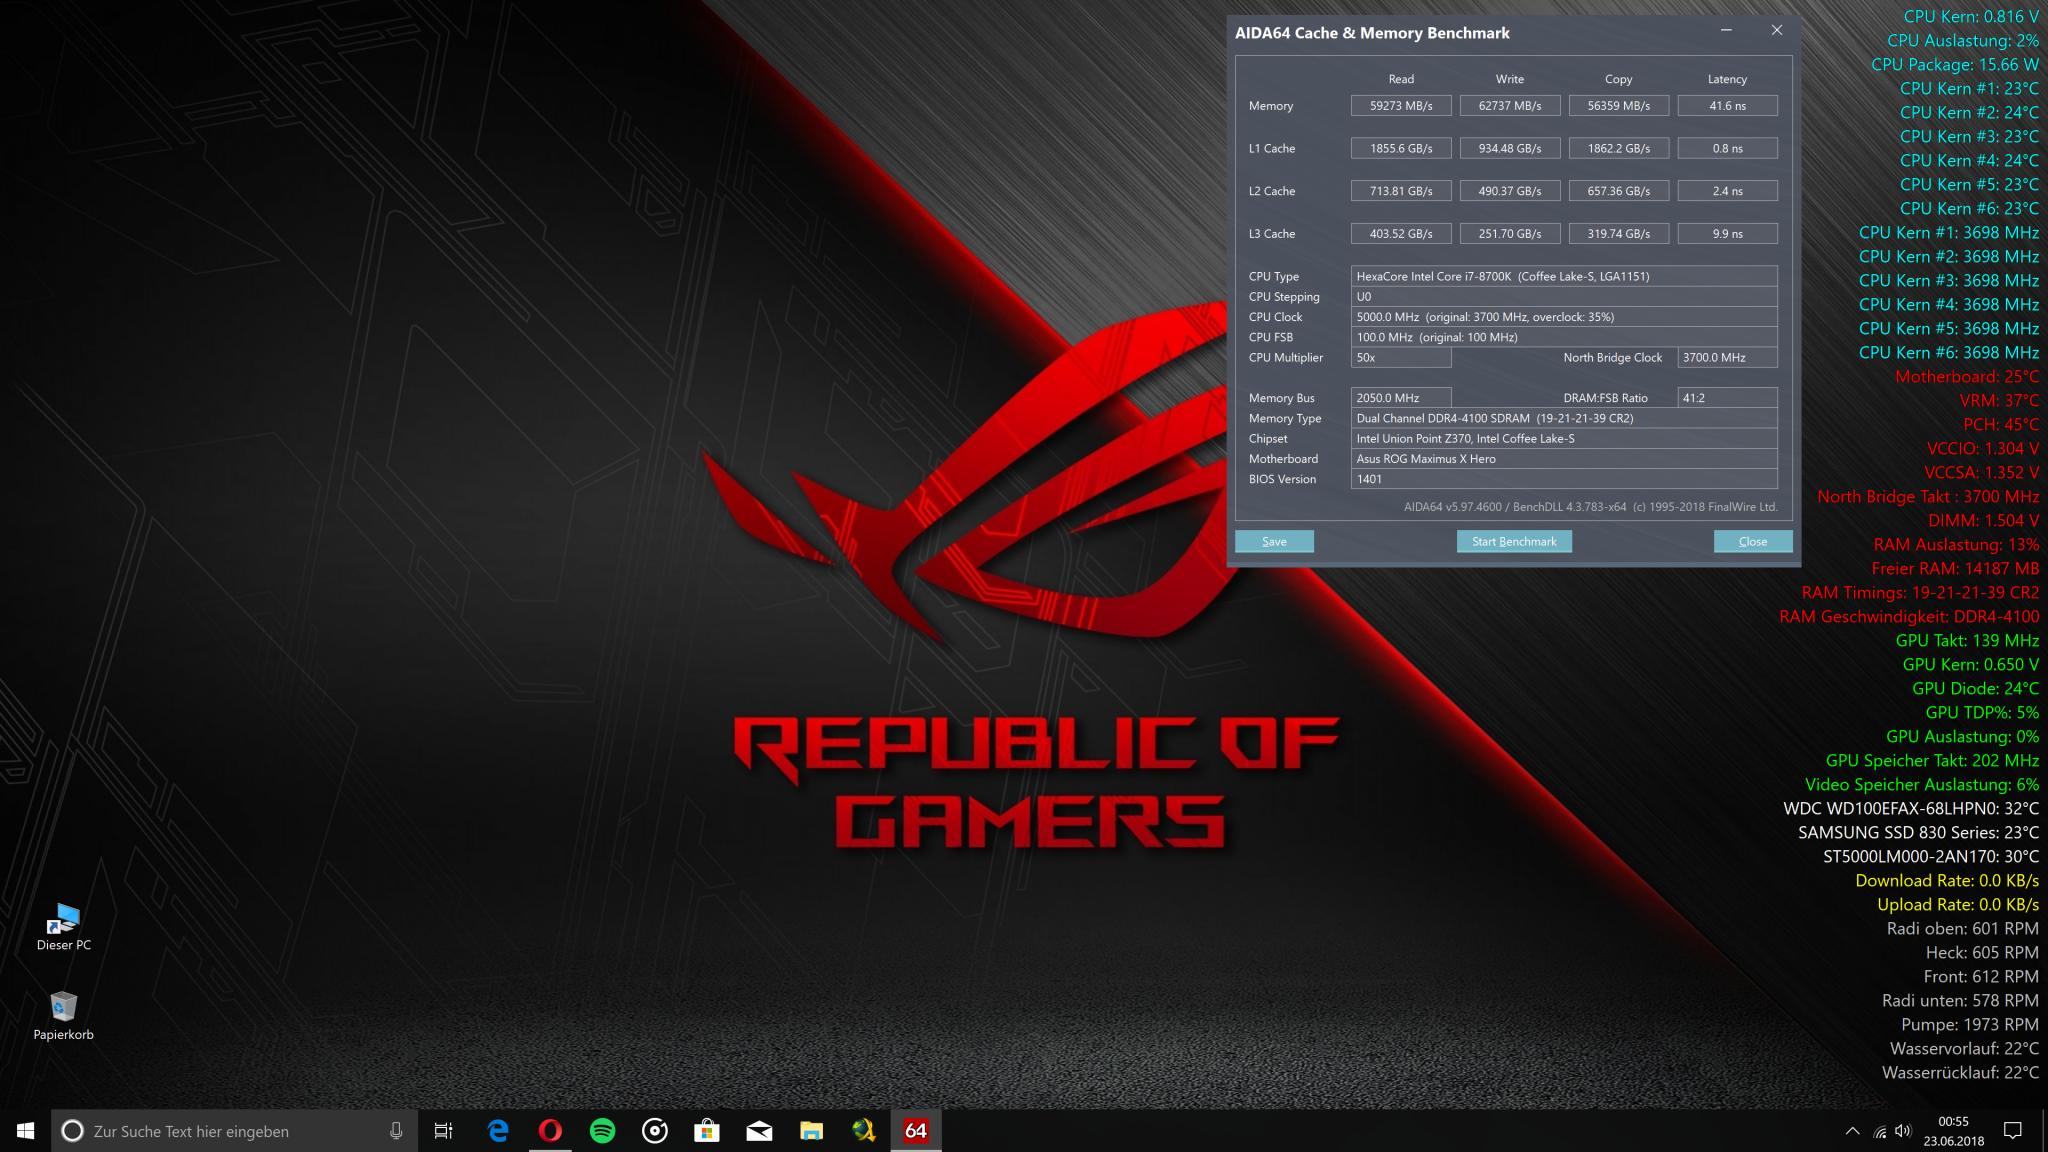Screen dimensions: 2048x1152
Task: Click the CPU Clock 5000.0 MHz field
Action: (x=1564, y=317)
